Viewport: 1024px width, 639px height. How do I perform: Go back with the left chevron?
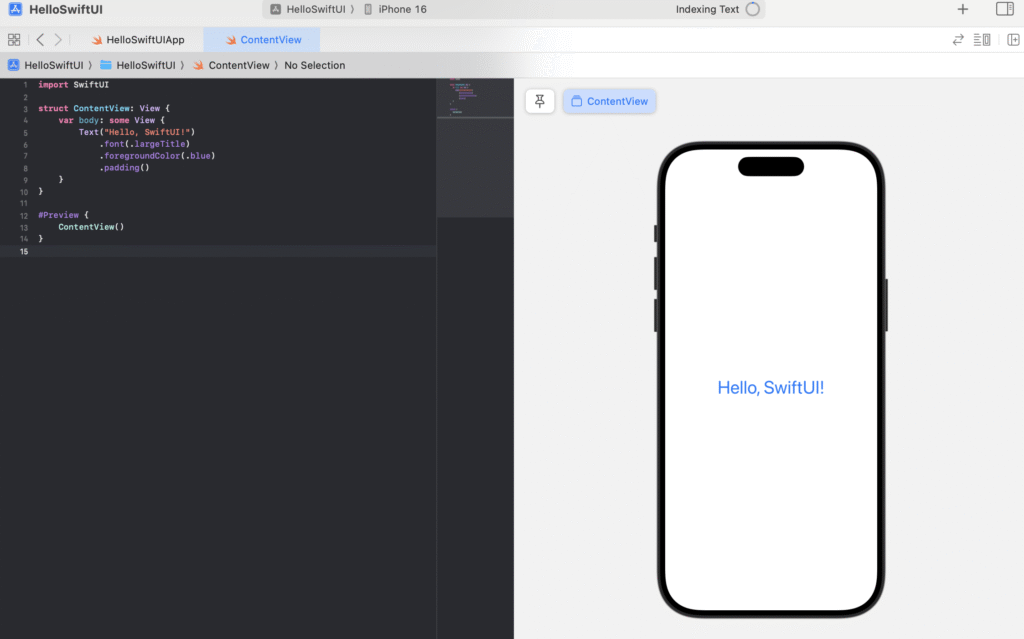point(40,40)
